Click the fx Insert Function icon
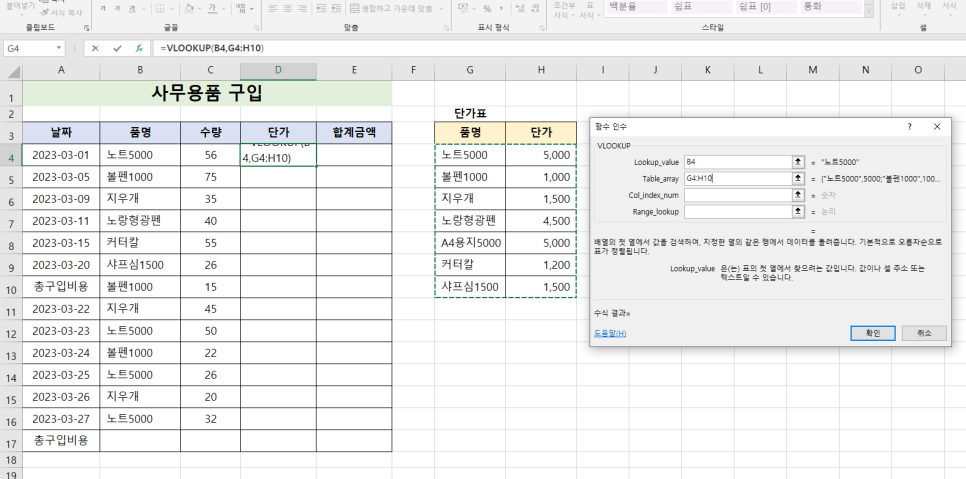This screenshot has height=479, width=966. click(x=139, y=48)
